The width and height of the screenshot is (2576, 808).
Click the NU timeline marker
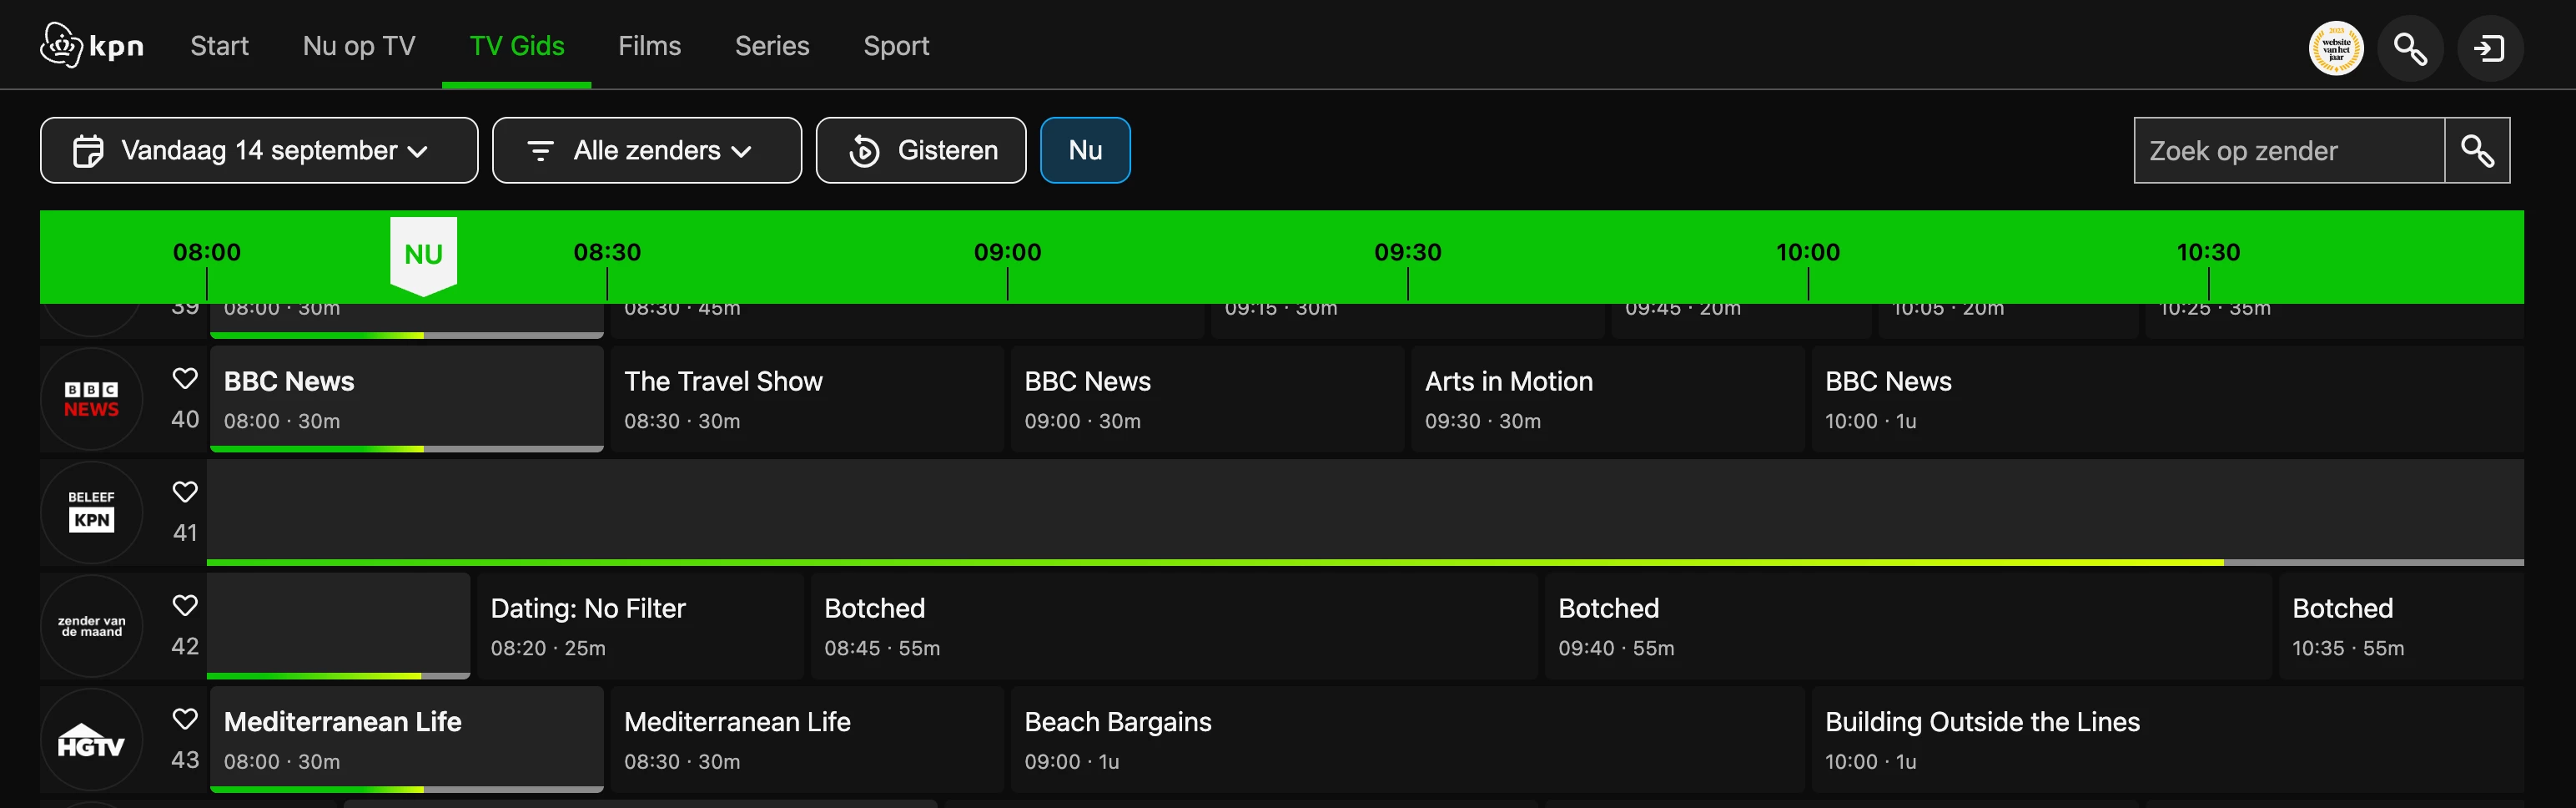pyautogui.click(x=423, y=255)
